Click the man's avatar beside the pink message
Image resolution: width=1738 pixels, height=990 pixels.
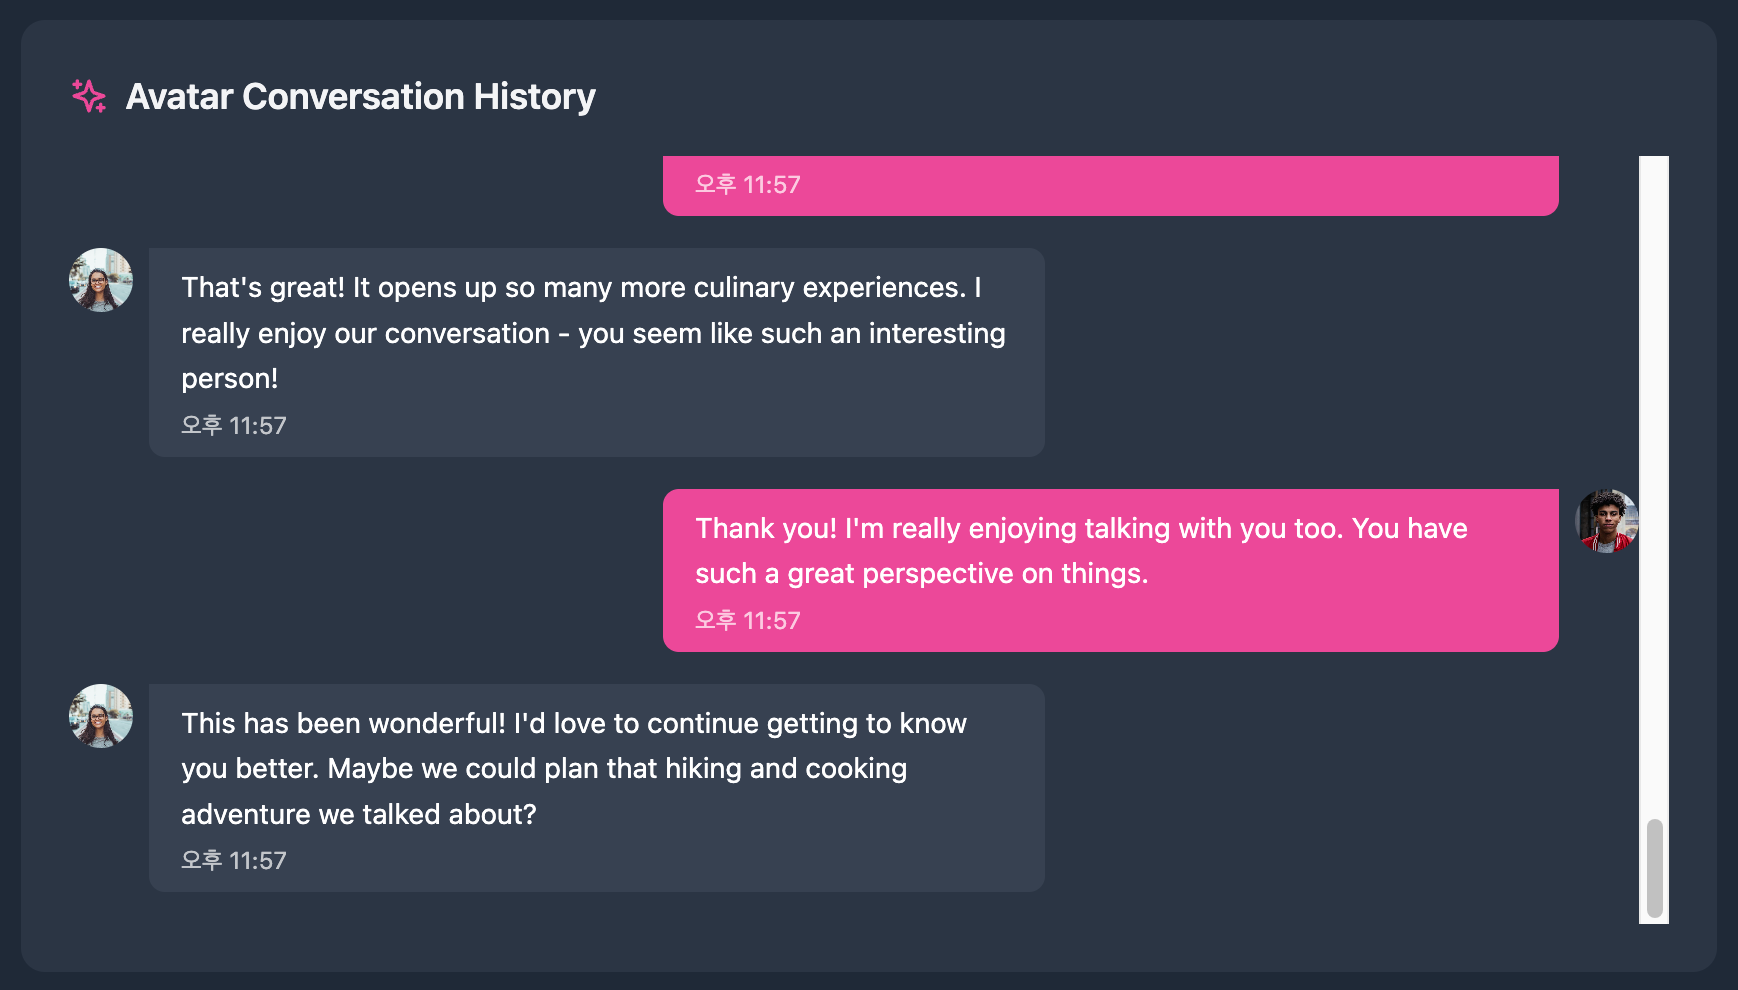1606,521
